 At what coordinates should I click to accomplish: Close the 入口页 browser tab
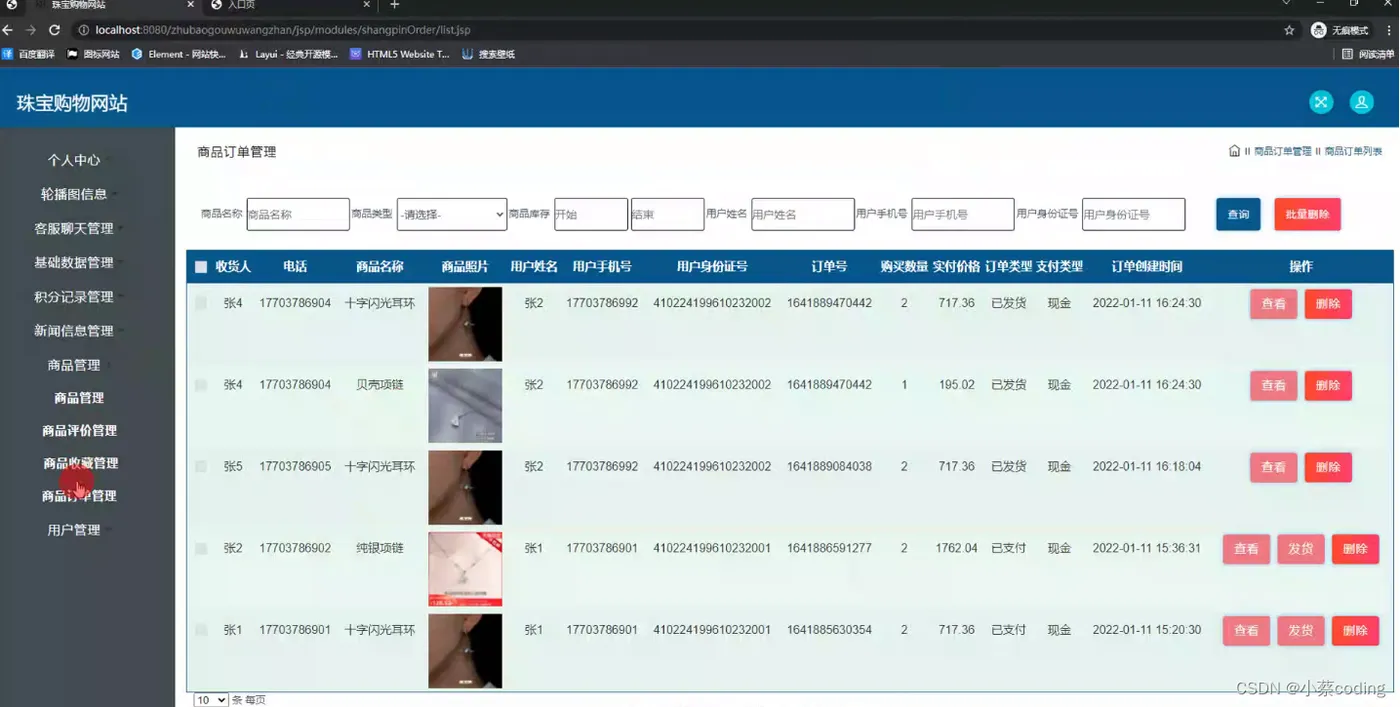[368, 5]
